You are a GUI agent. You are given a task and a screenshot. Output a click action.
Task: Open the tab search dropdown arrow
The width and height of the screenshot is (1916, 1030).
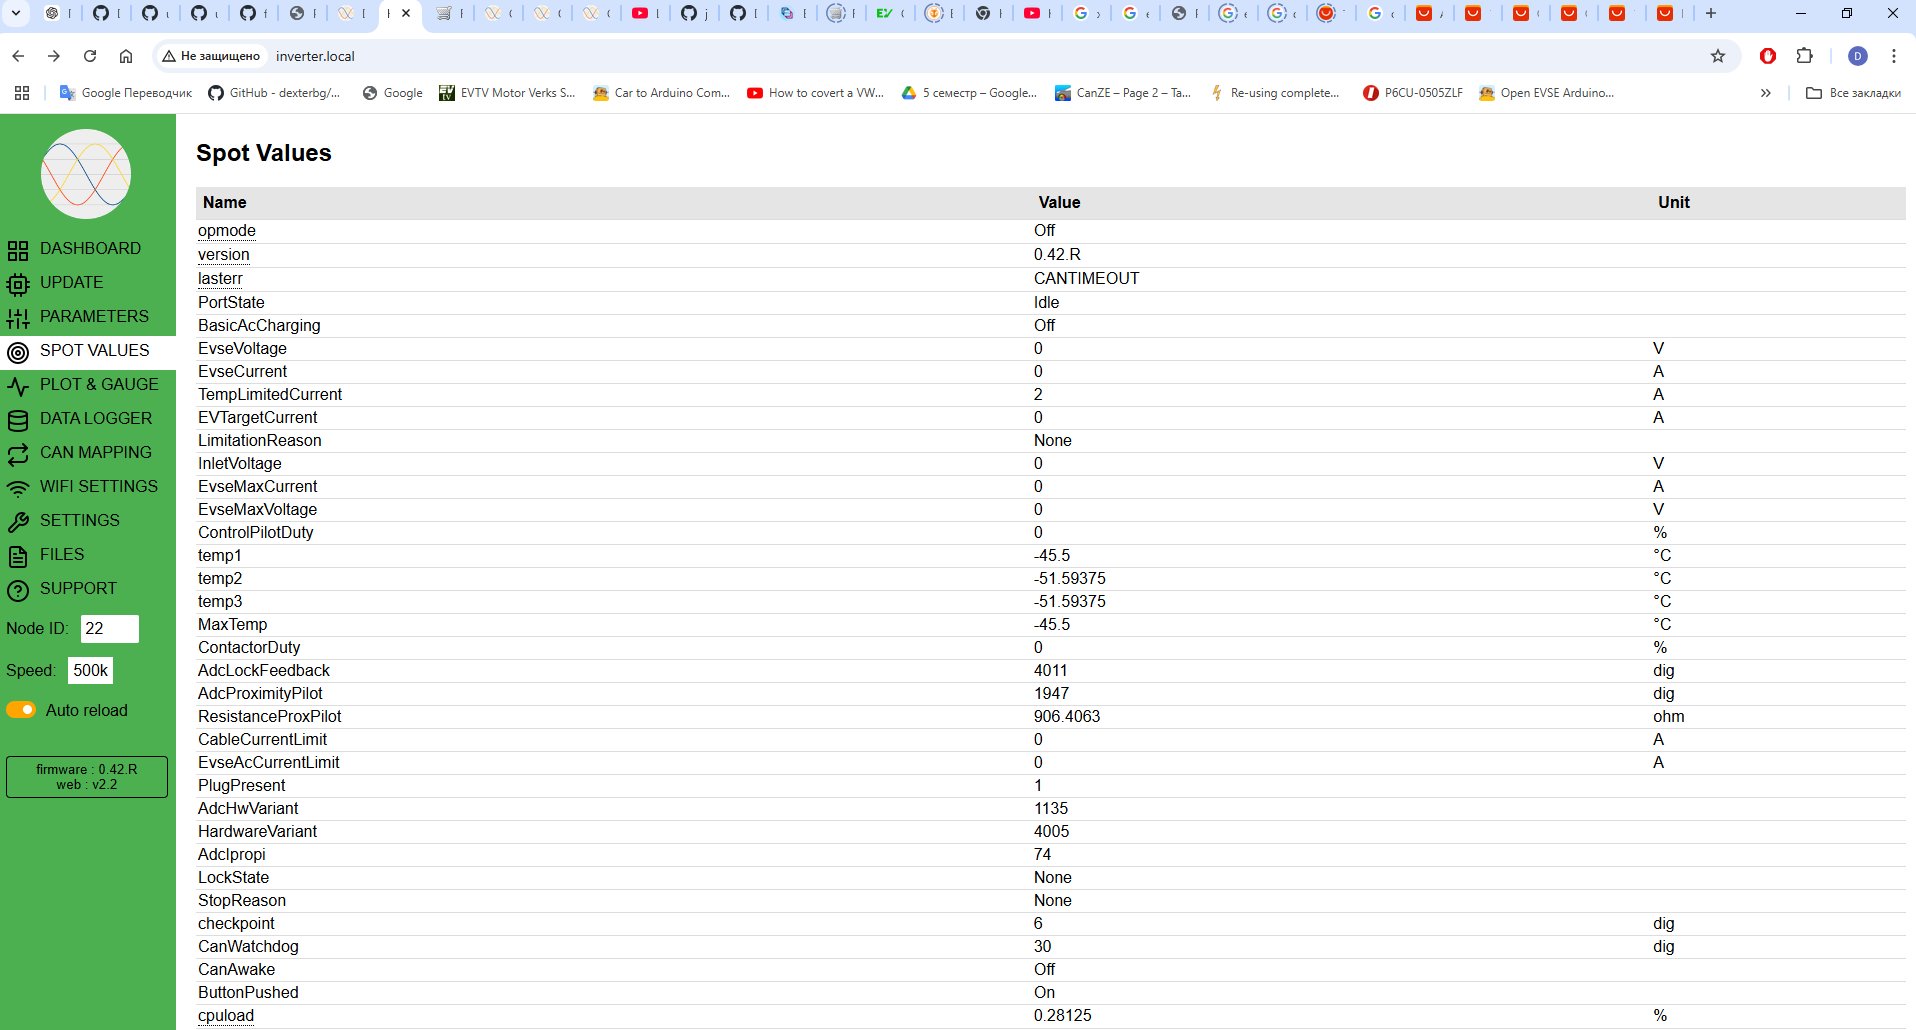17,13
